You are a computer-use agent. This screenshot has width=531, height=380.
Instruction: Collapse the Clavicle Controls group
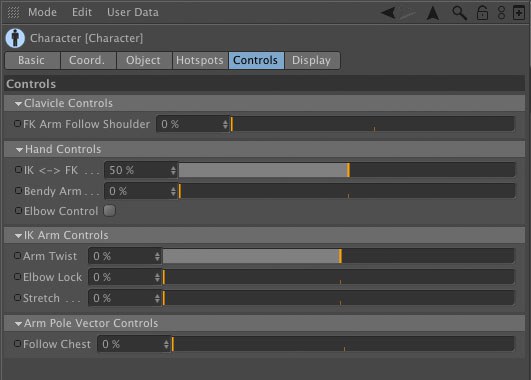(x=19, y=104)
